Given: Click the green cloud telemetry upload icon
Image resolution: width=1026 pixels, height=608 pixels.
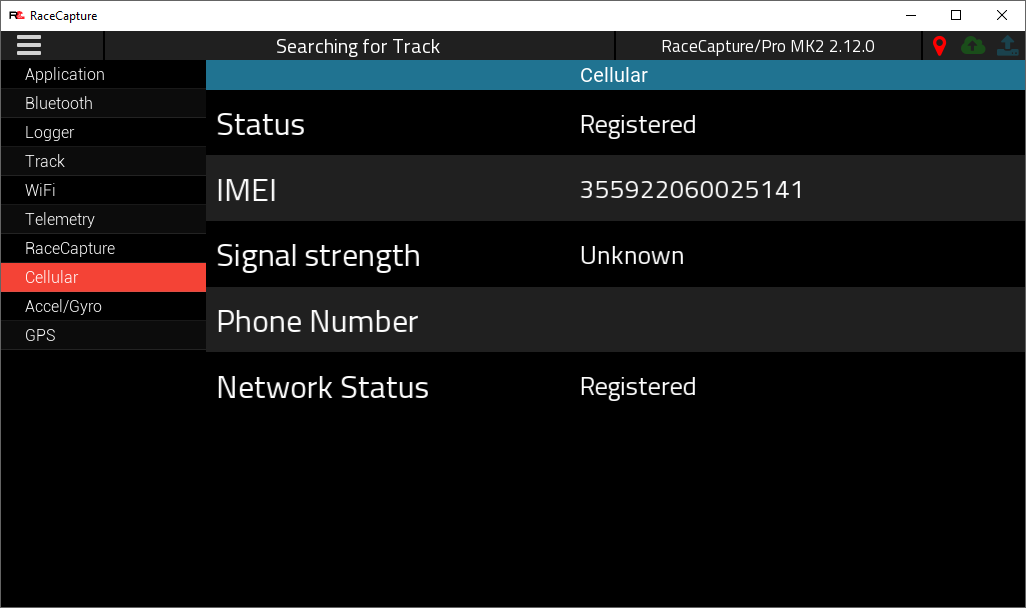Looking at the screenshot, I should tap(973, 45).
